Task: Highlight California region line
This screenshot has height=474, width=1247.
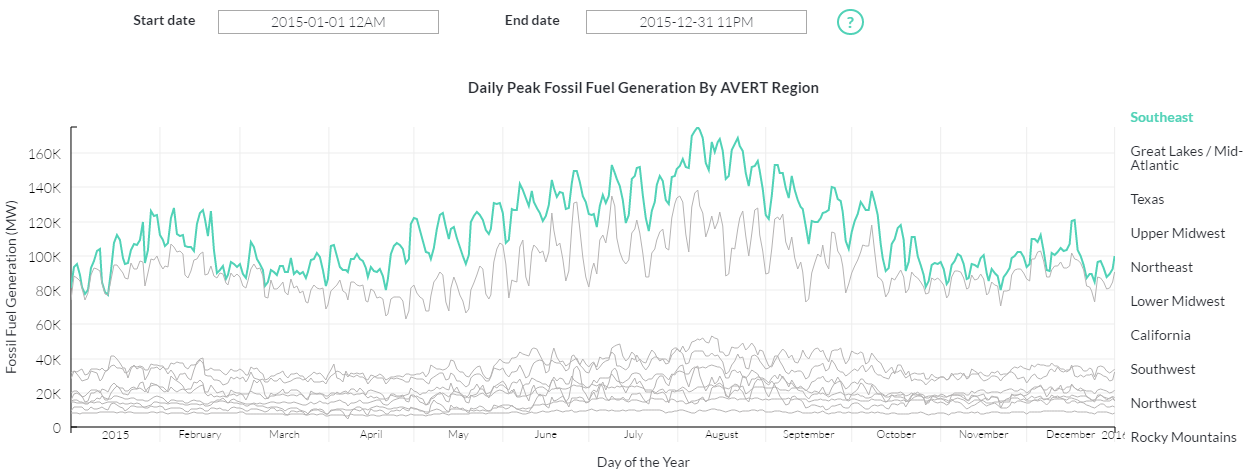Action: point(1160,335)
